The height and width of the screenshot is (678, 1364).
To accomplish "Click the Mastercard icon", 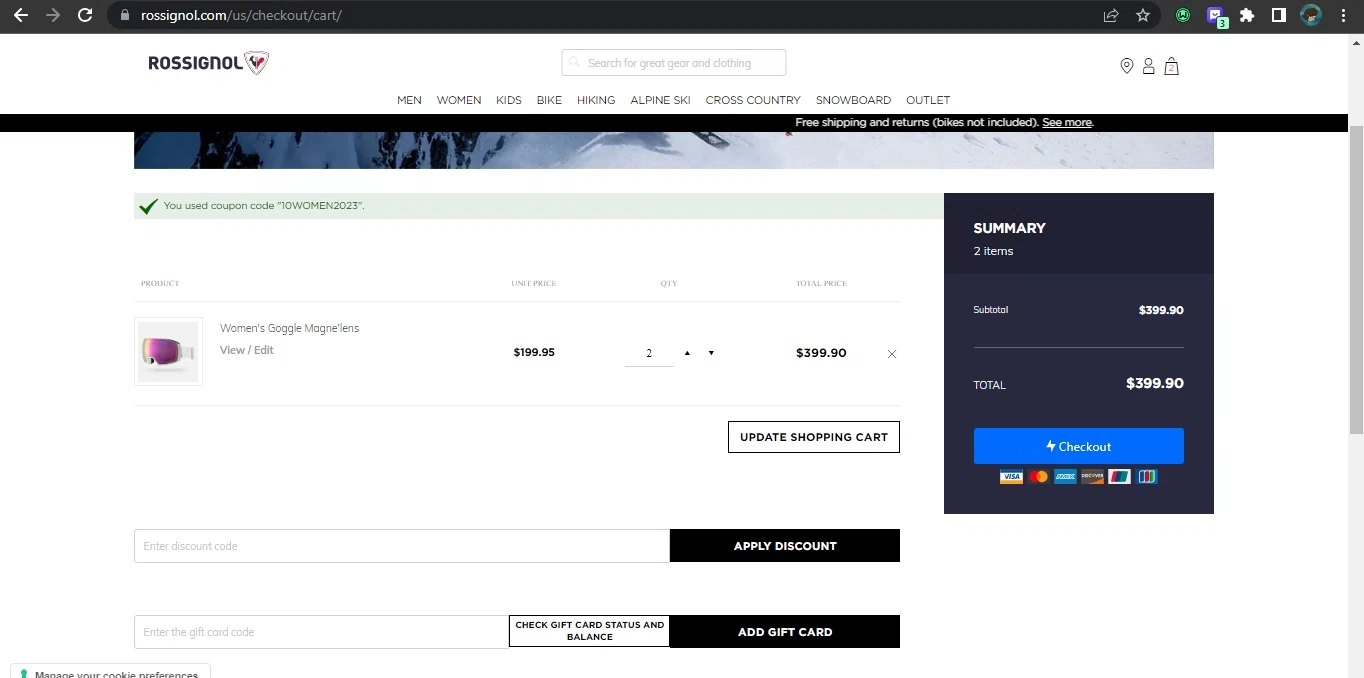I will (x=1039, y=477).
